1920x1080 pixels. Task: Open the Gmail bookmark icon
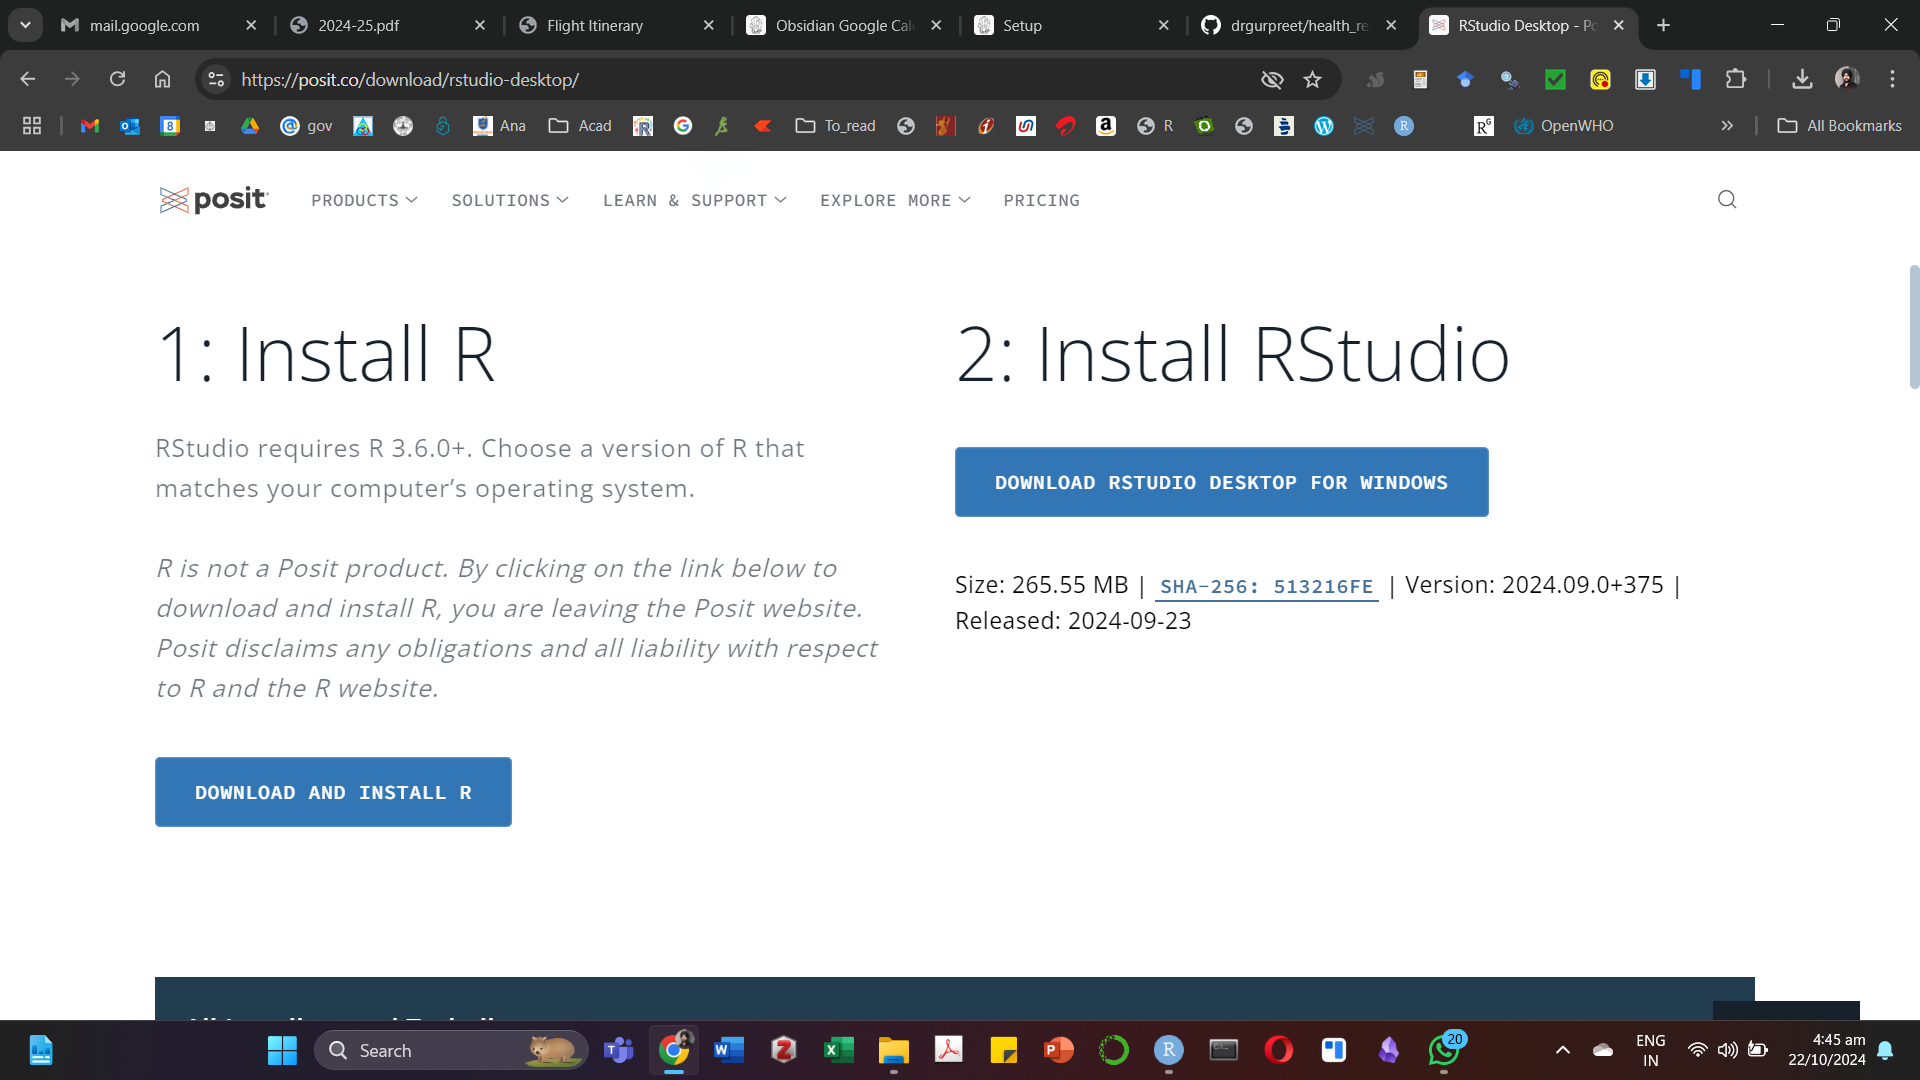[x=90, y=126]
